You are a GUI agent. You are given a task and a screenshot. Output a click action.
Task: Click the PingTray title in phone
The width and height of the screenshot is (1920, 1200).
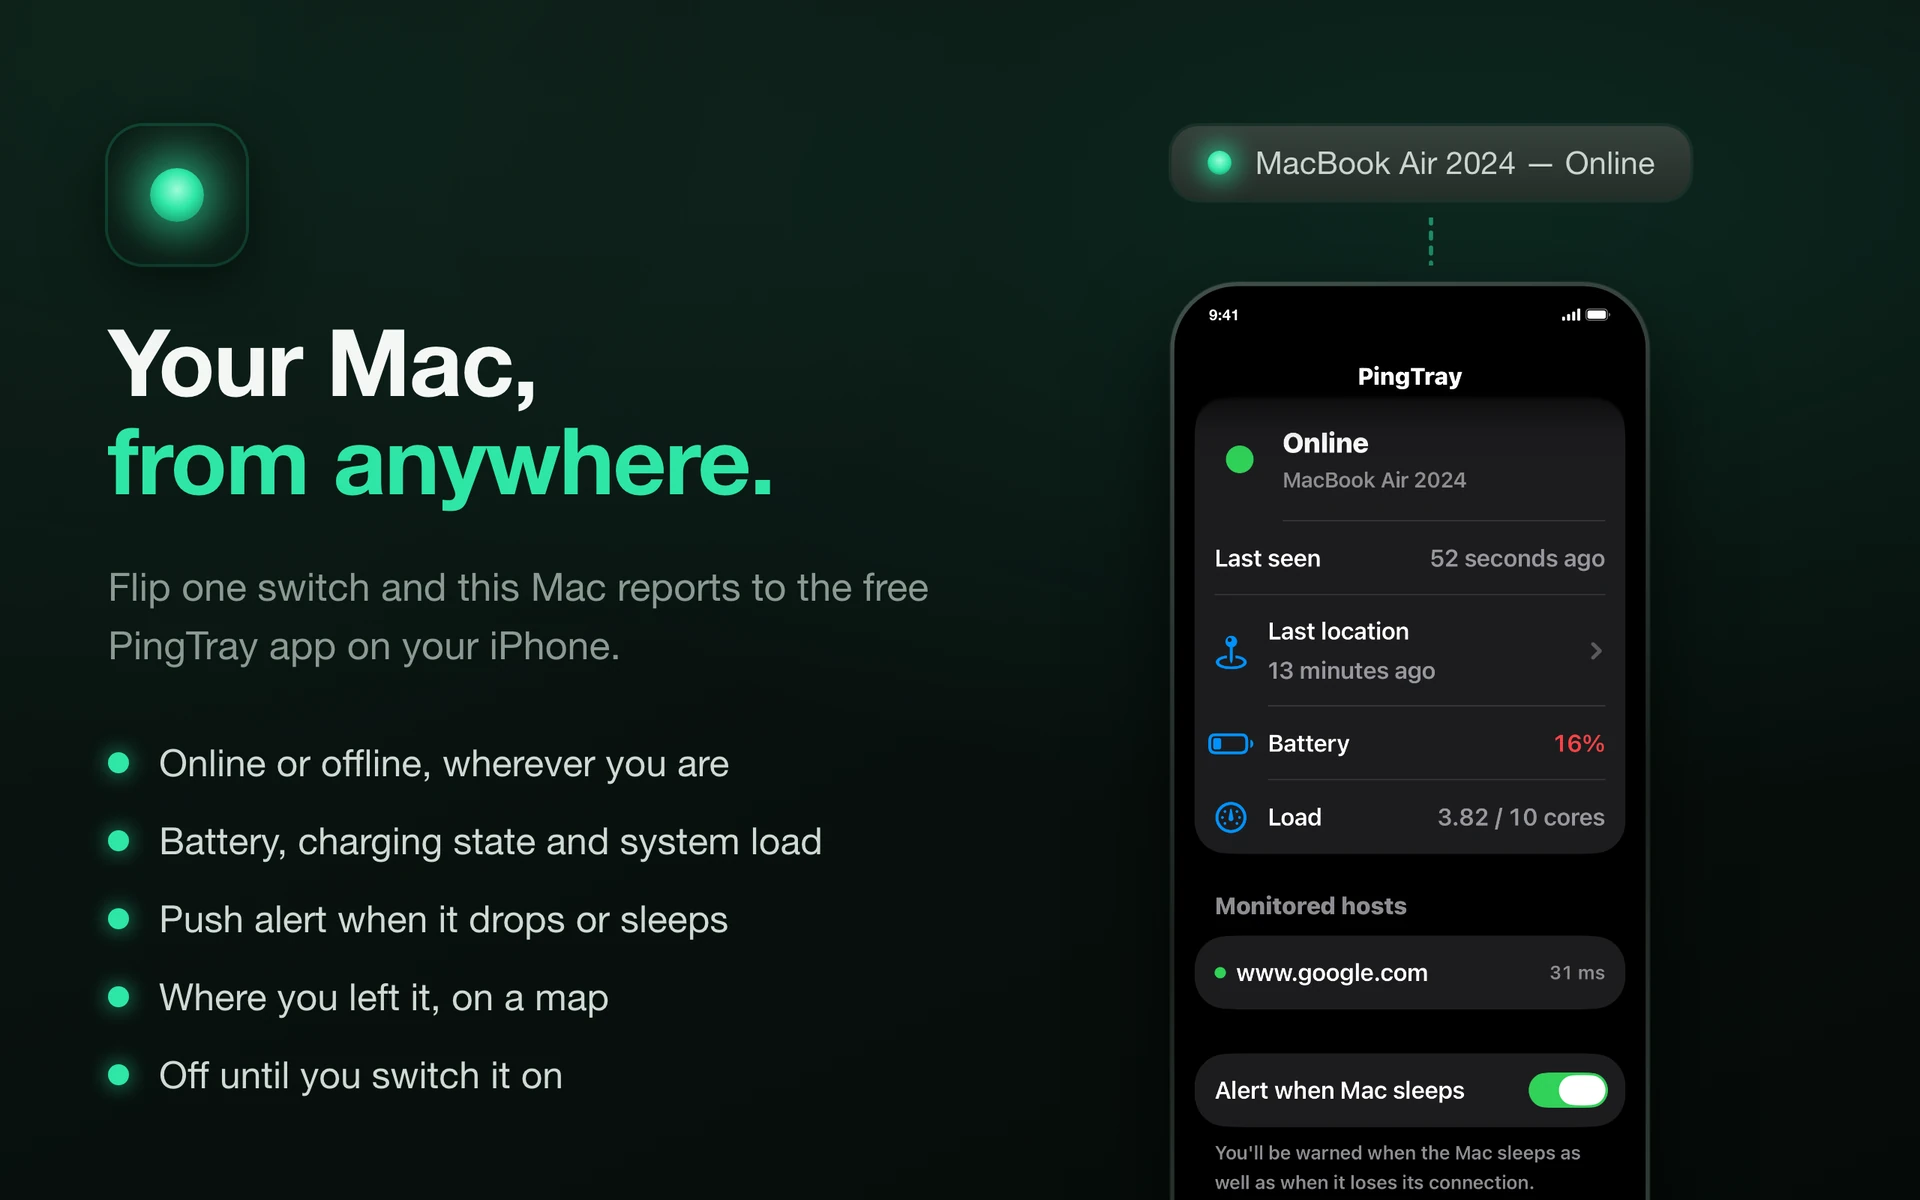click(x=1409, y=377)
